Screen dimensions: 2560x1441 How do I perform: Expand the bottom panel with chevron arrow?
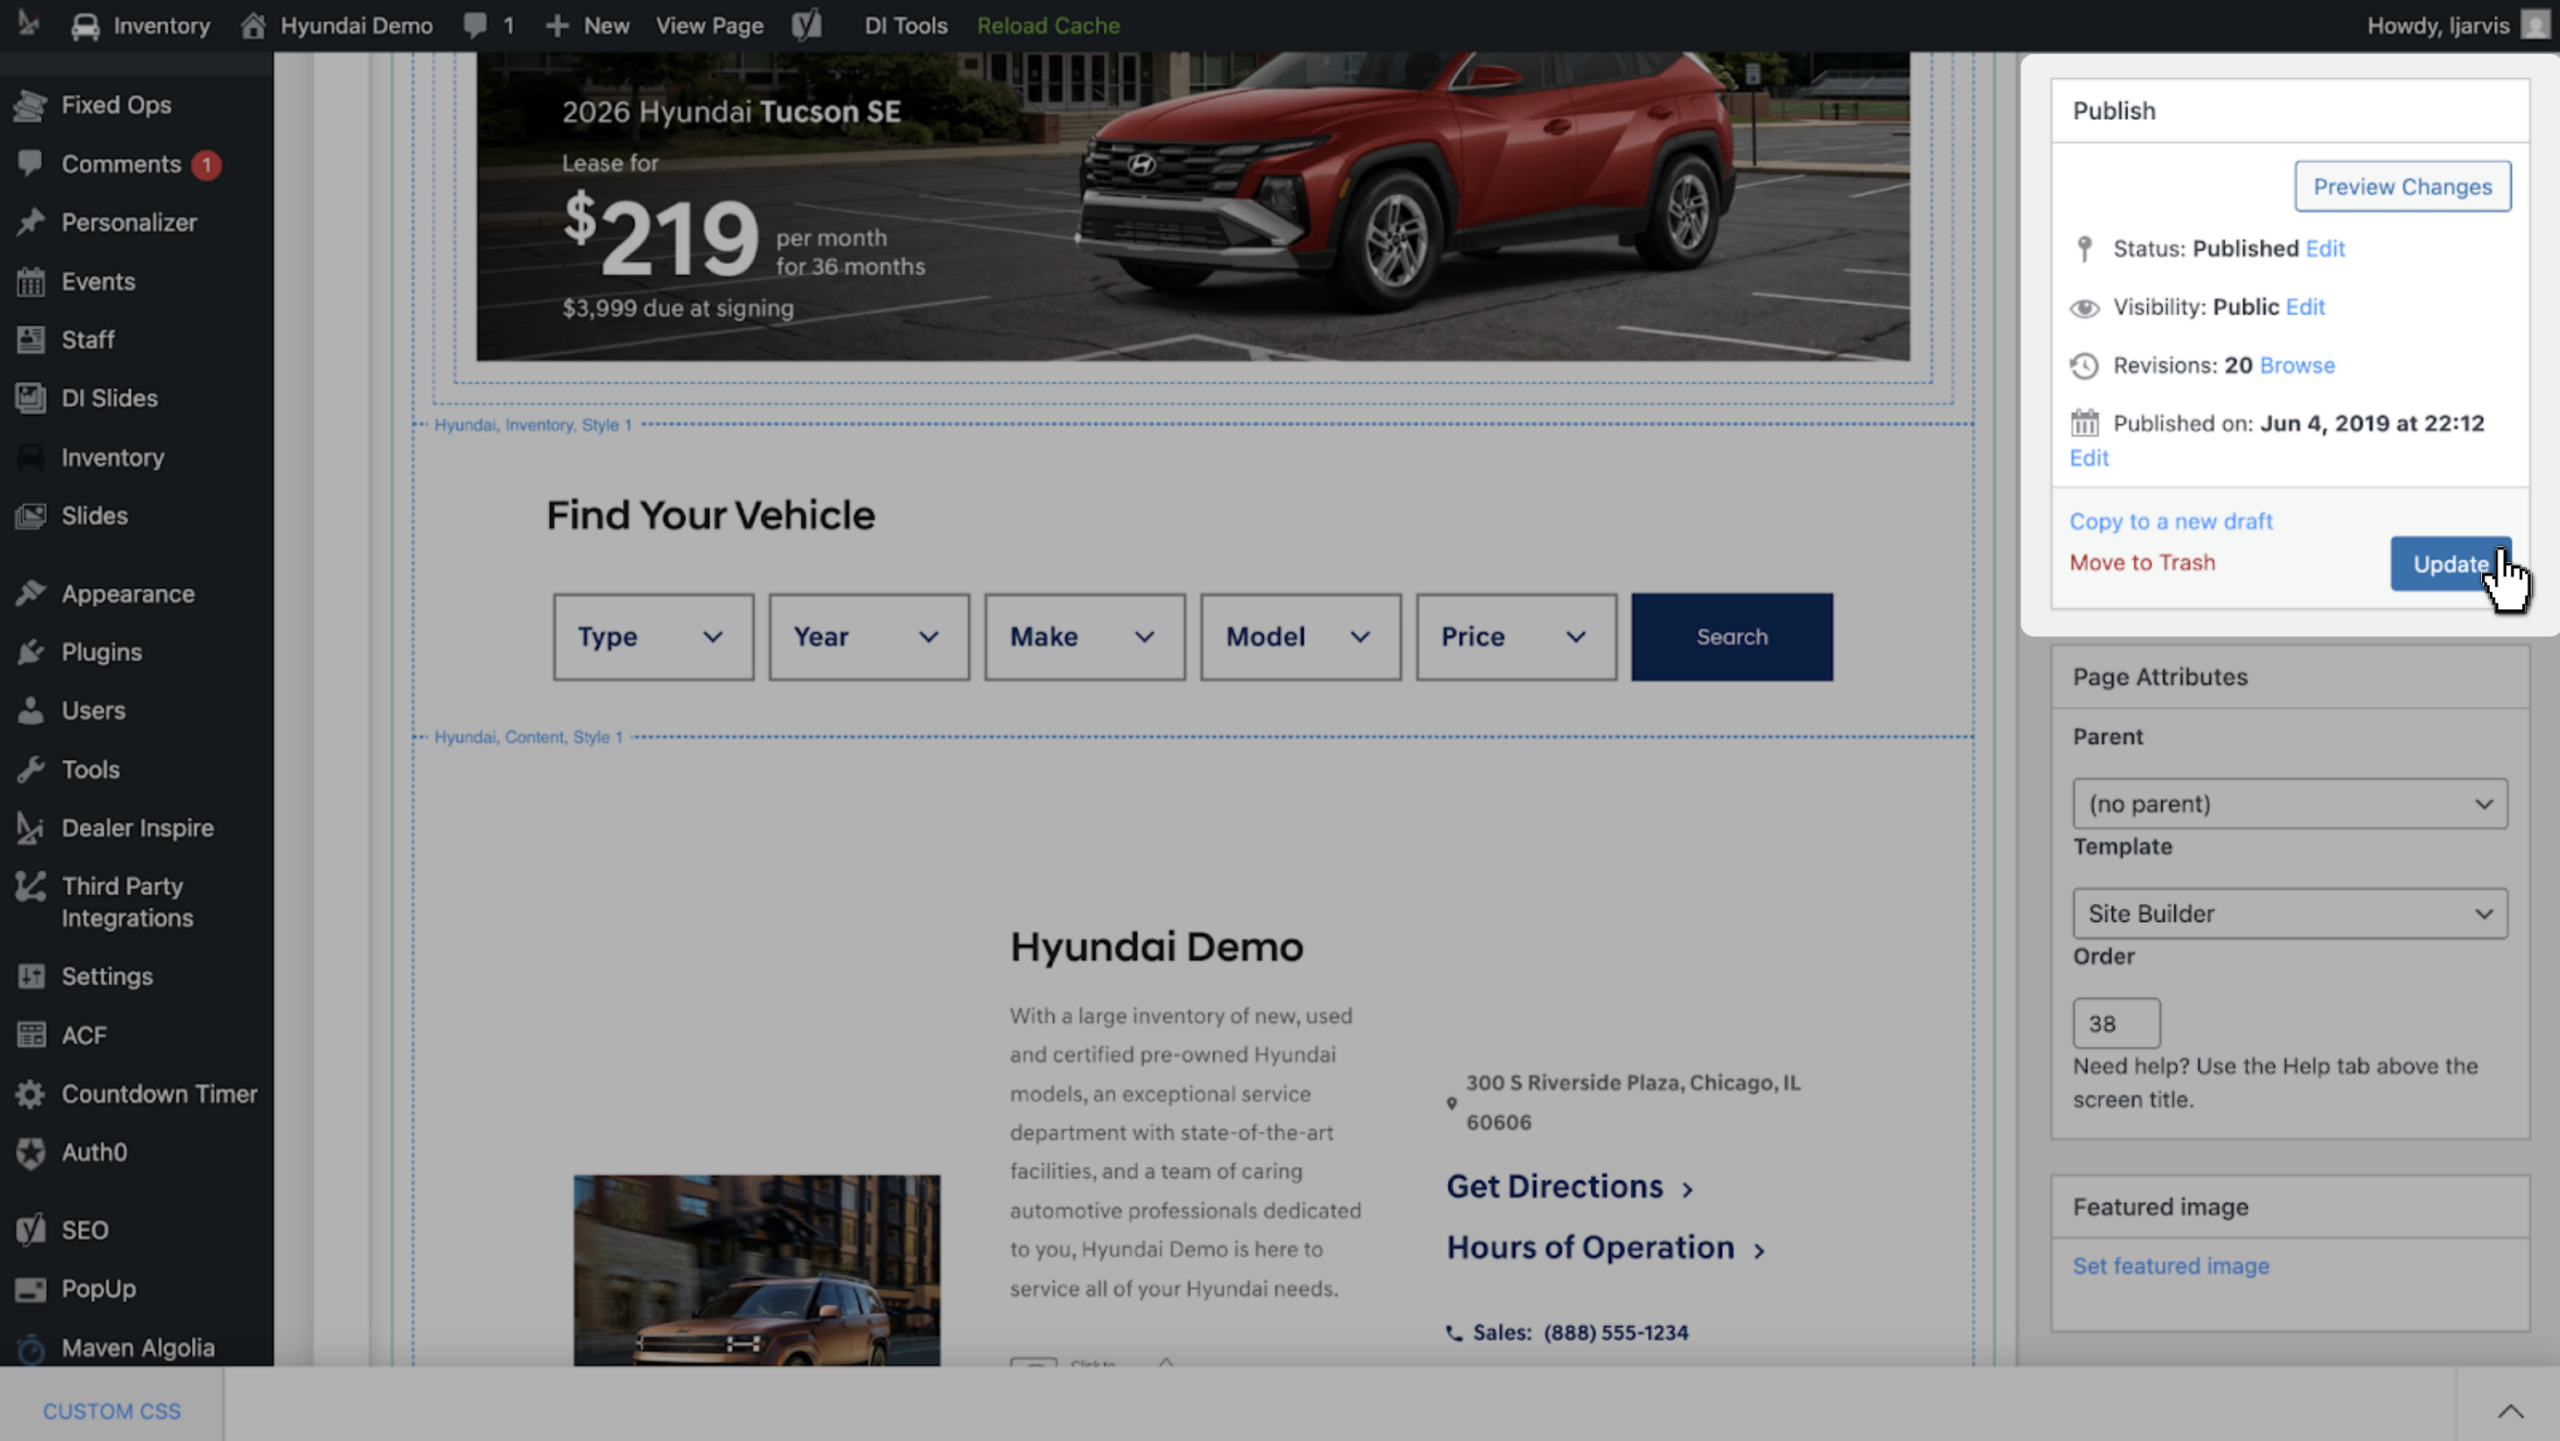click(2510, 1411)
